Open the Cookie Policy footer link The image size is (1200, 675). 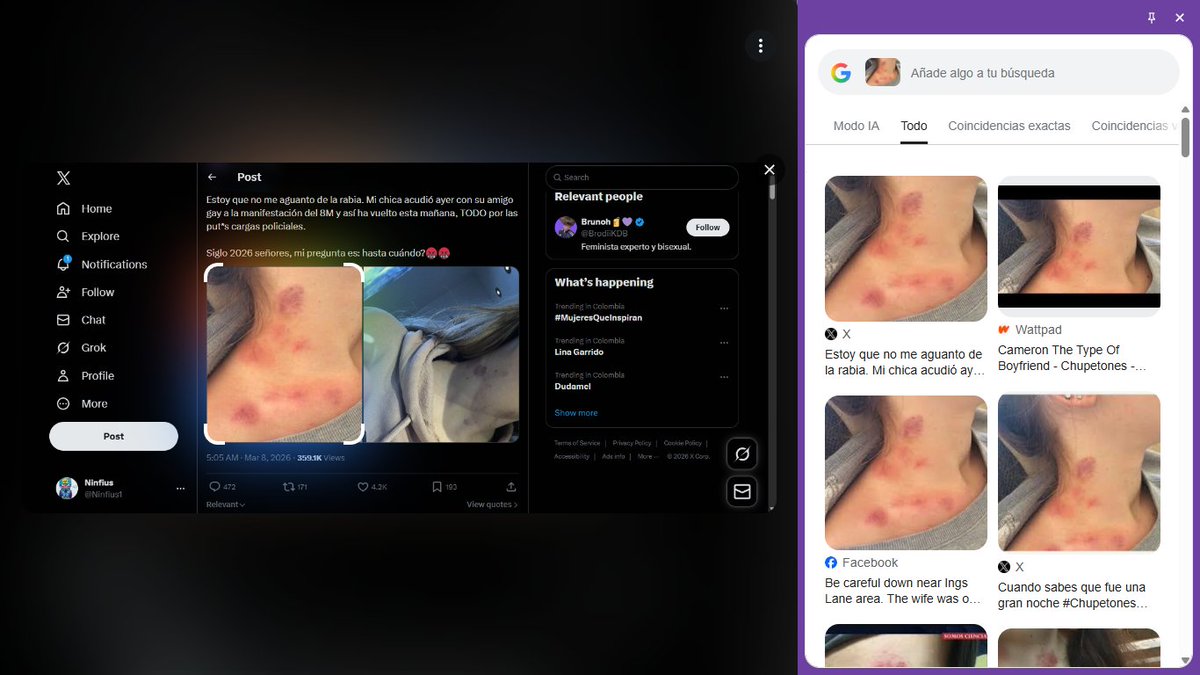683,443
